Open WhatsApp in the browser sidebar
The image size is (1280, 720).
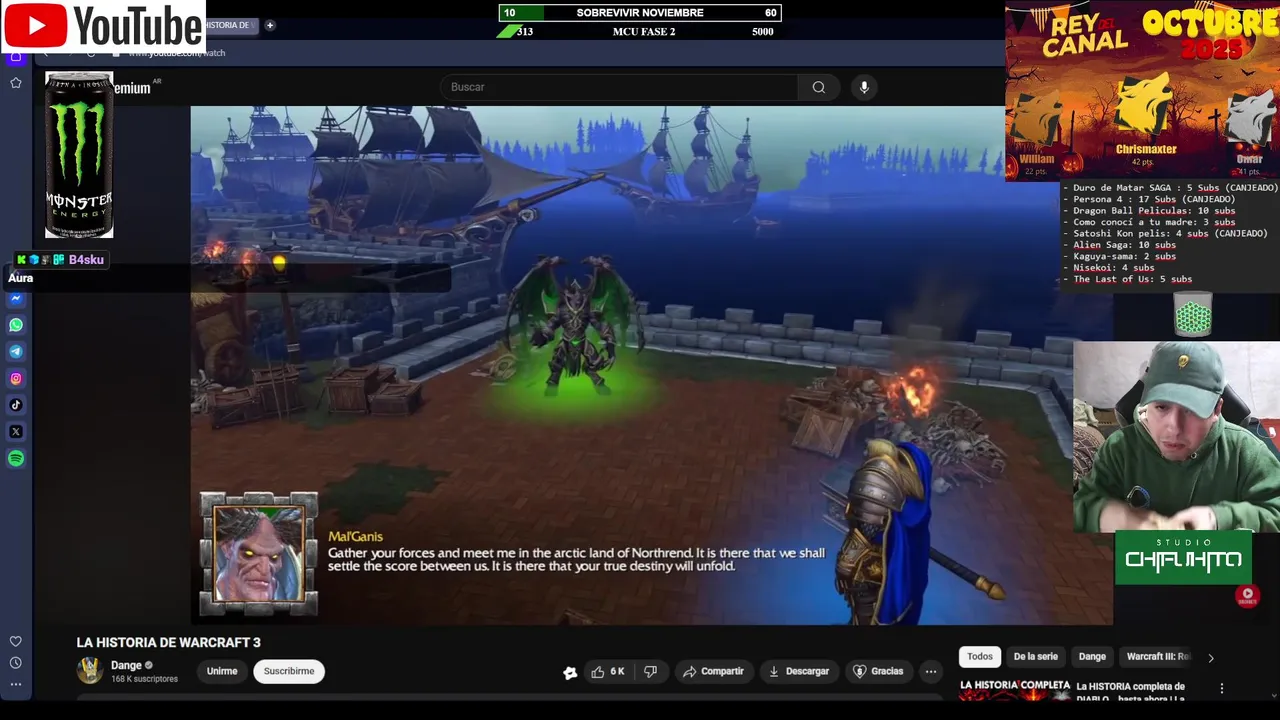16,325
